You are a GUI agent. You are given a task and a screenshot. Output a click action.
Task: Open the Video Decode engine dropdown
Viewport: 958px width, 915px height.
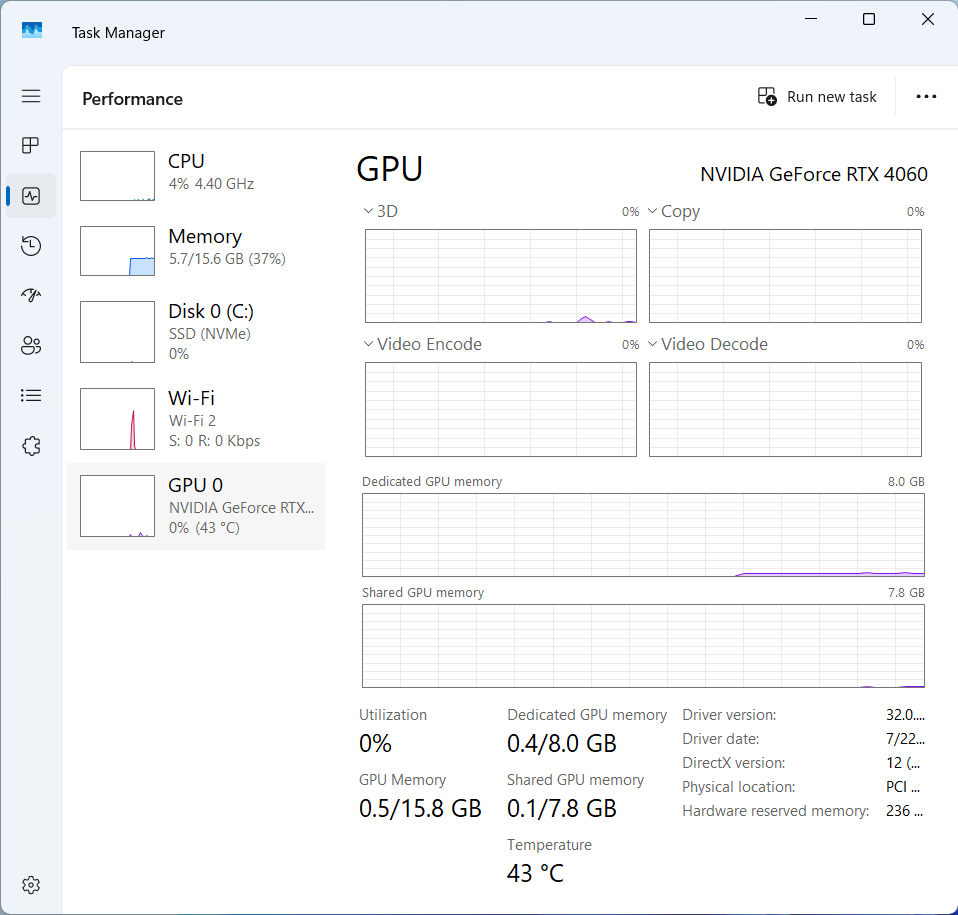(653, 344)
